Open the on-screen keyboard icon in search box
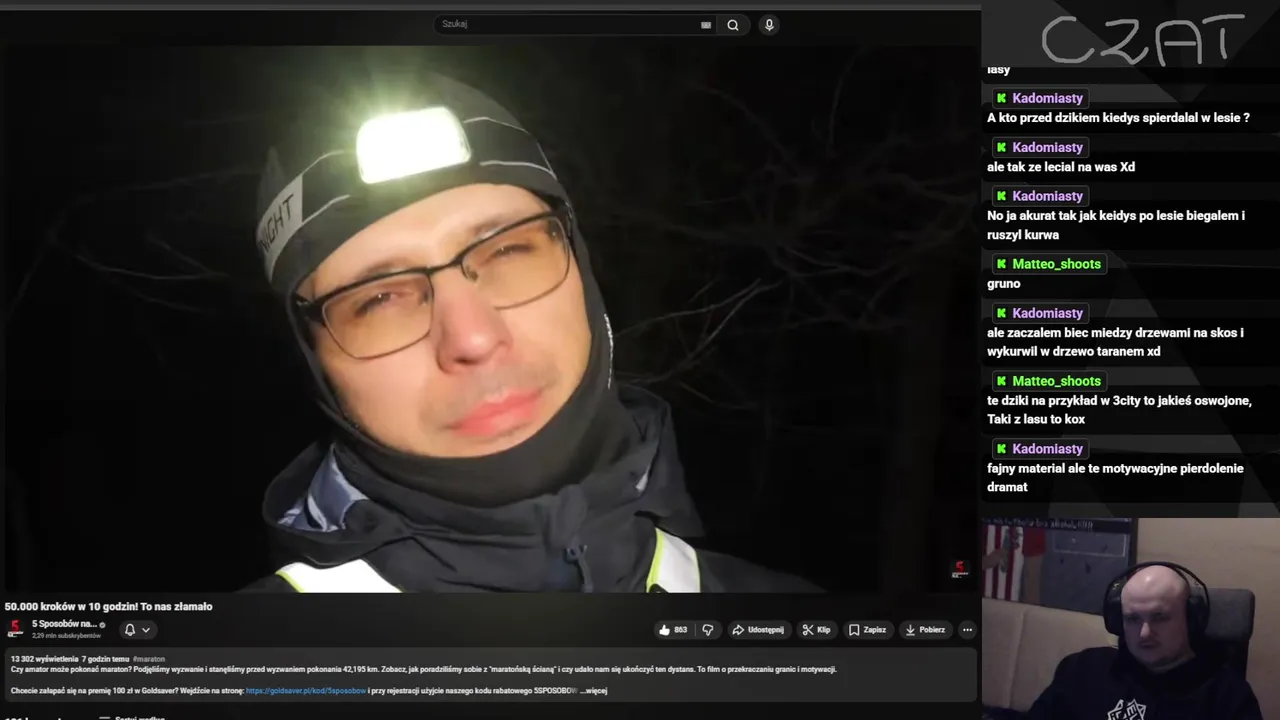Screen dimensions: 1280x720 [x=706, y=25]
